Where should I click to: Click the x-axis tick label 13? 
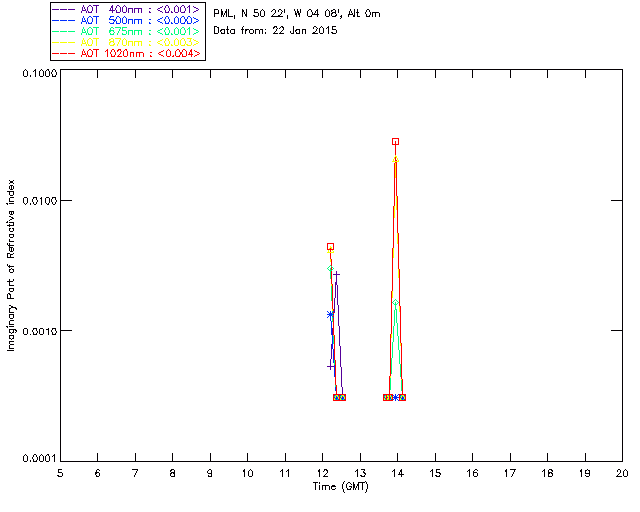[x=360, y=473]
